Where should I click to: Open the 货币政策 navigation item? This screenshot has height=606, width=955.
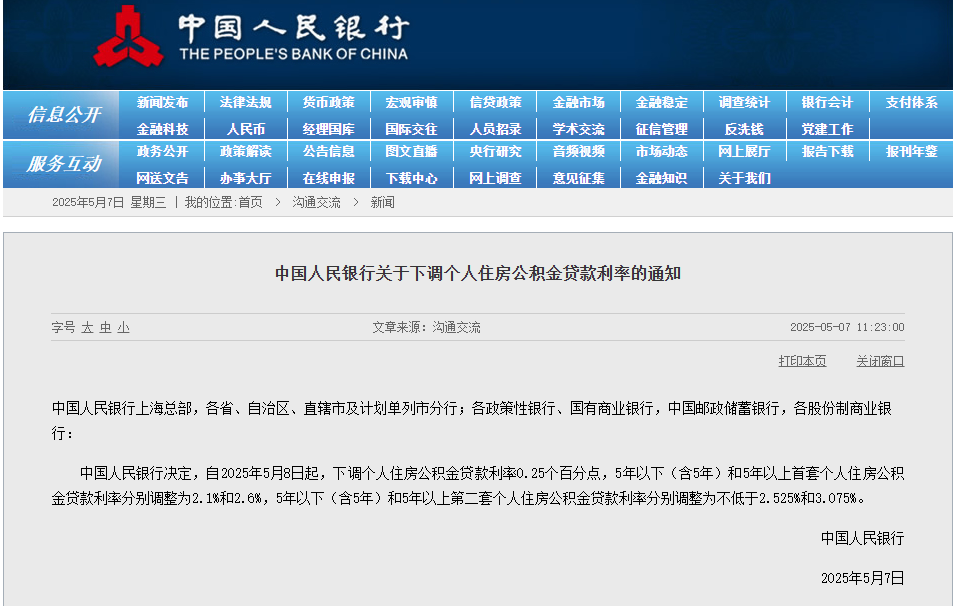click(328, 102)
